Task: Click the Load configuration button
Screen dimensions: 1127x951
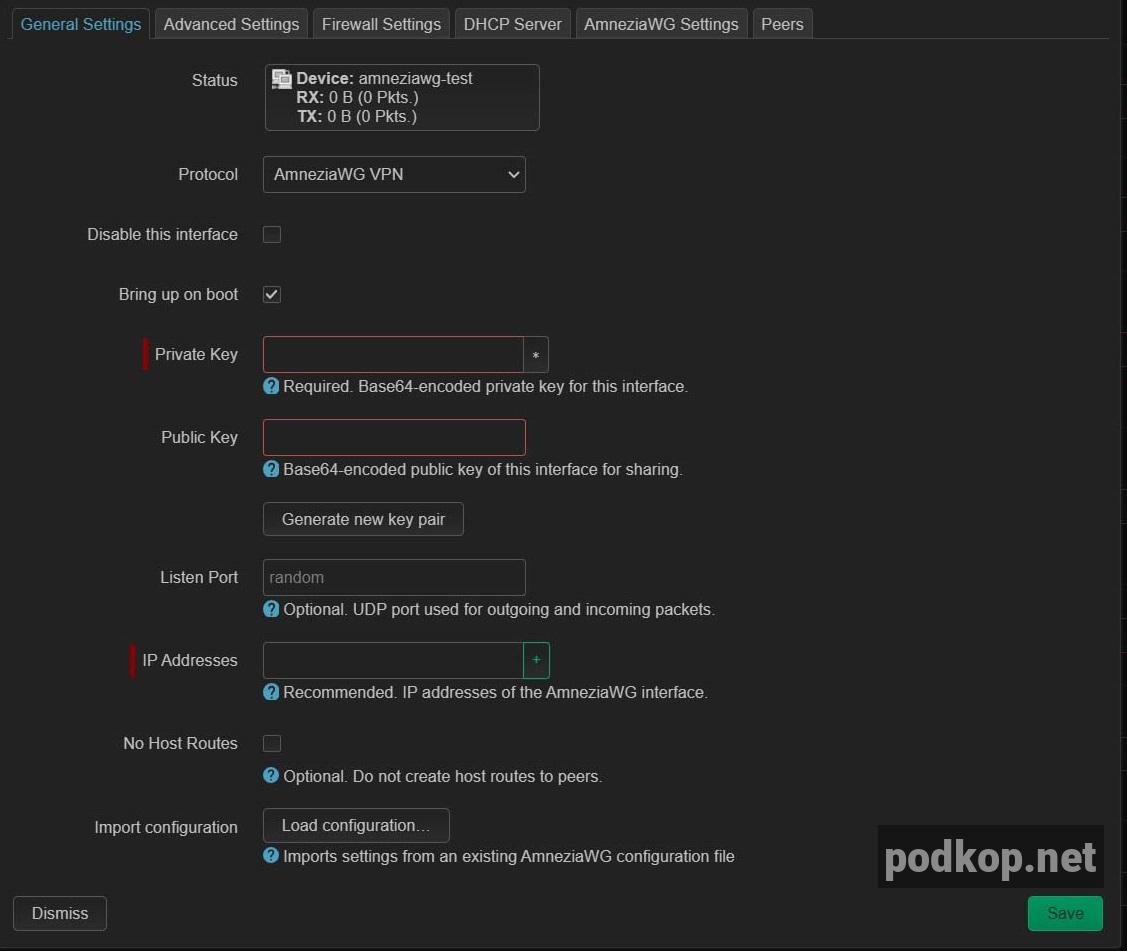Action: (x=355, y=825)
